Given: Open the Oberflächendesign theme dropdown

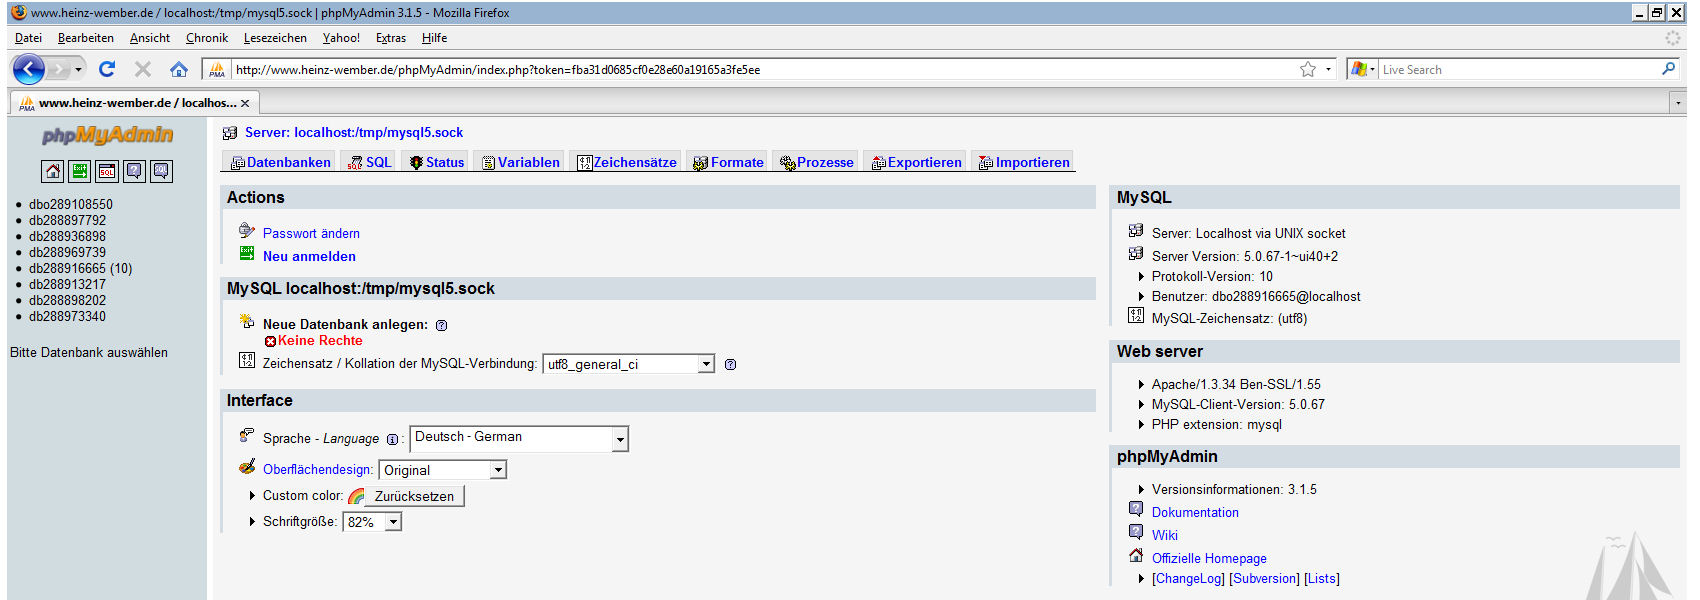Looking at the screenshot, I should click(443, 470).
